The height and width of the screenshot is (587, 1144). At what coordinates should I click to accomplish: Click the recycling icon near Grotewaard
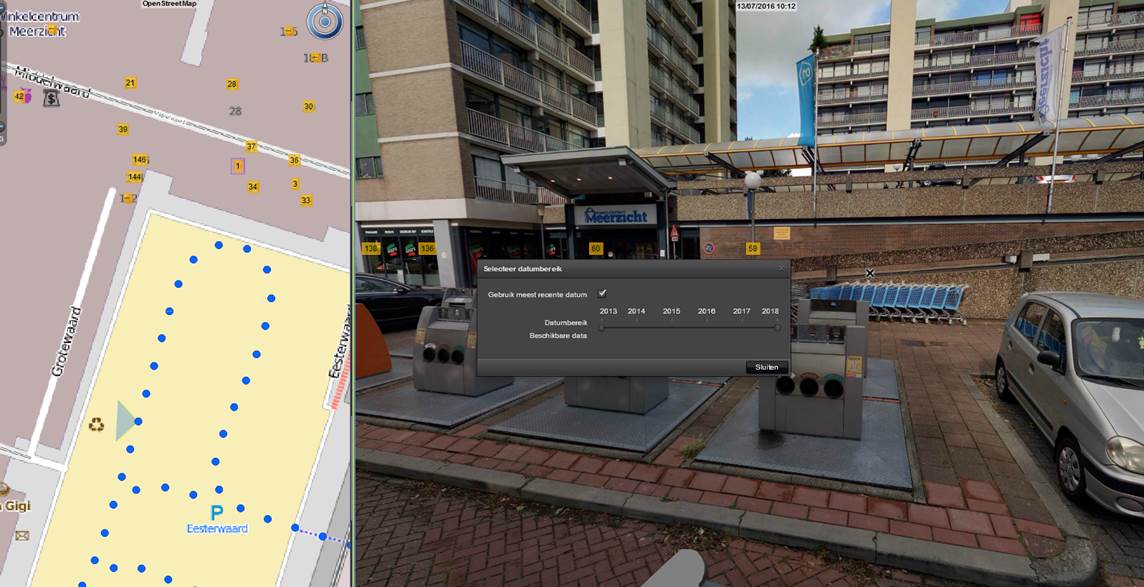(96, 424)
